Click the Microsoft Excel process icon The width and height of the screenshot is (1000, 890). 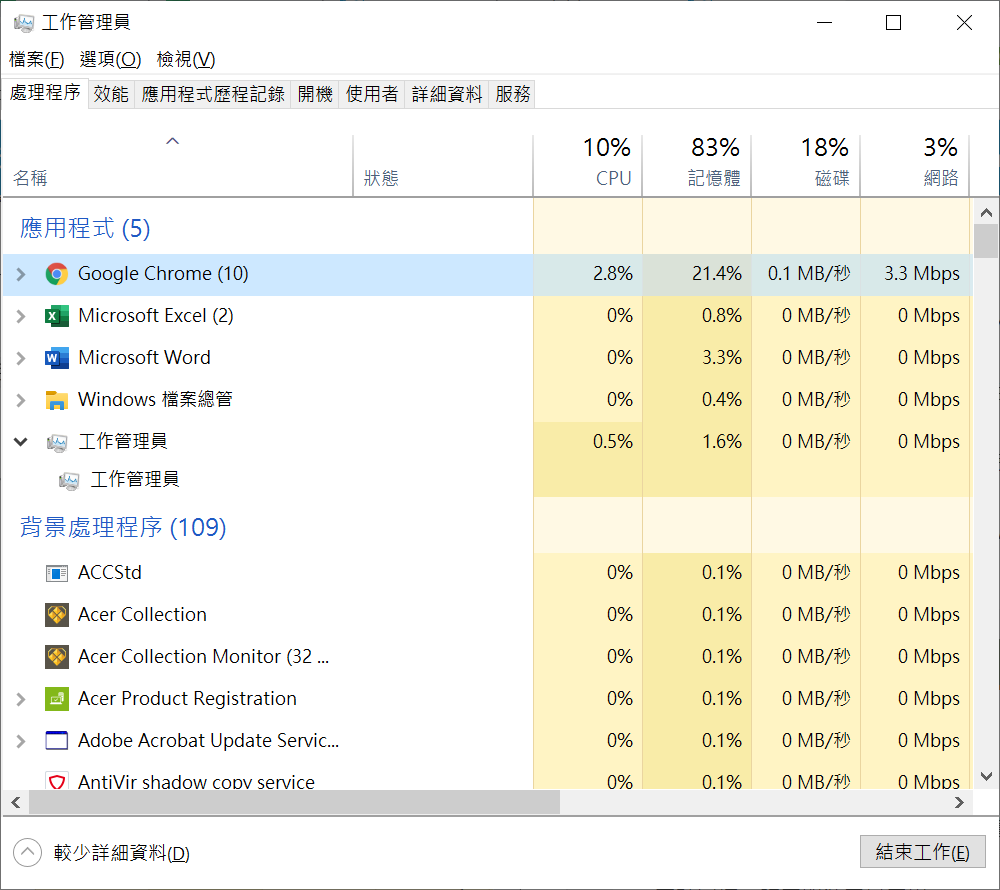click(57, 316)
